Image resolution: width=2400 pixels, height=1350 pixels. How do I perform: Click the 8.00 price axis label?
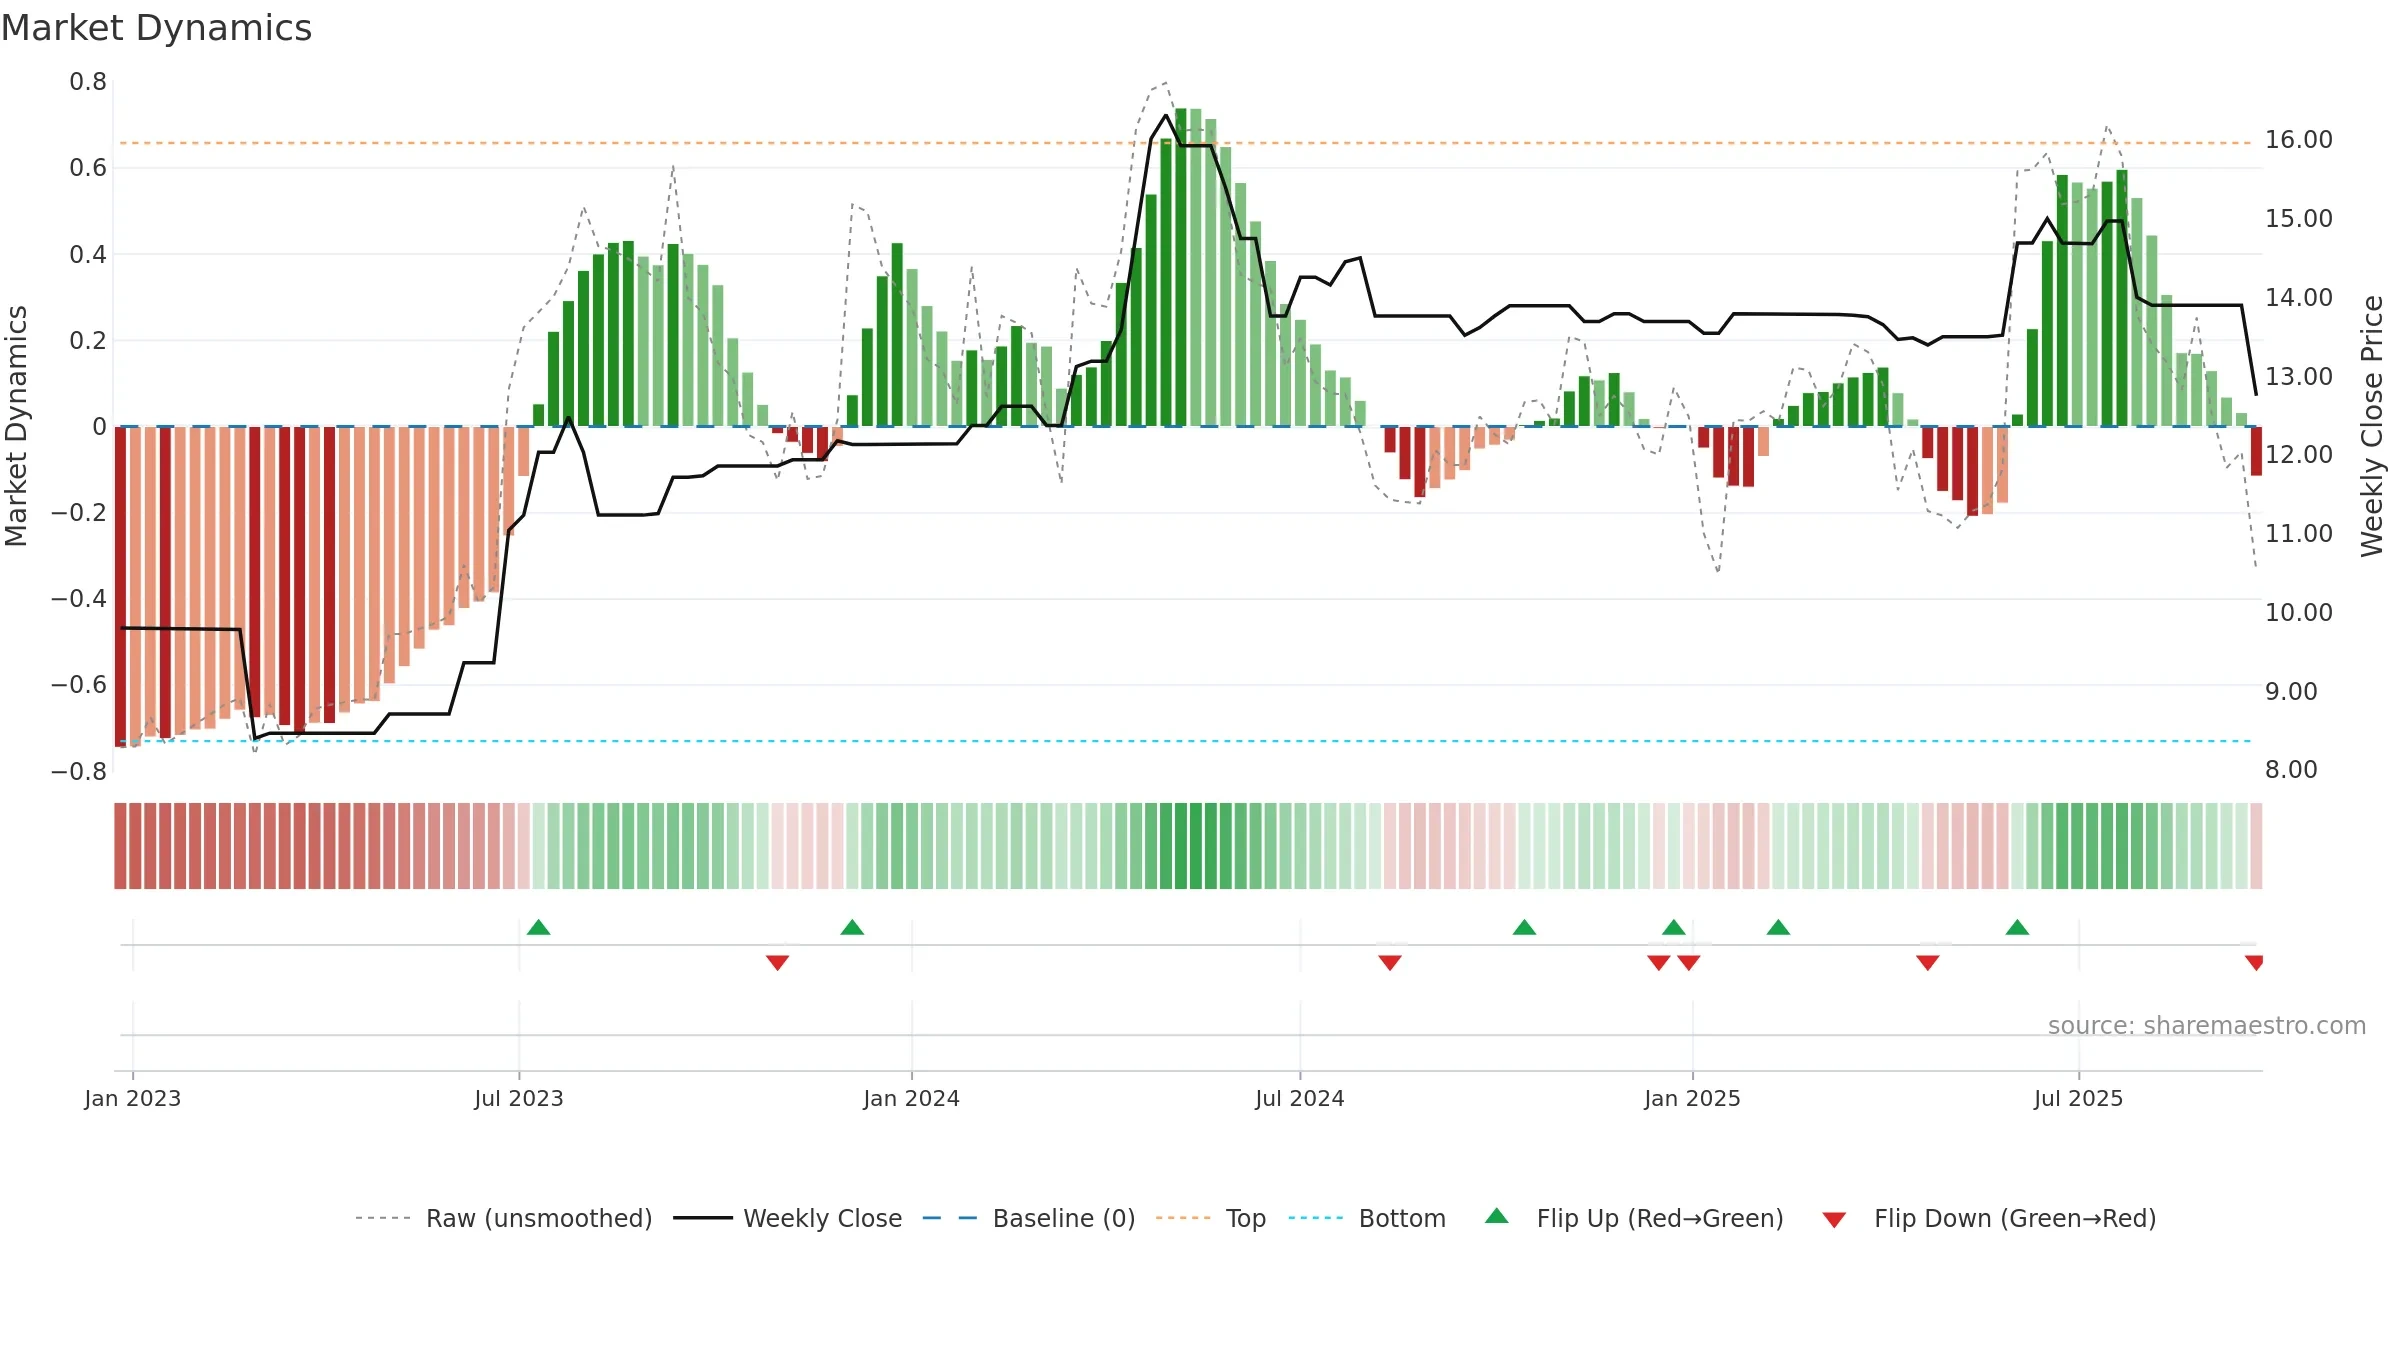[x=2291, y=770]
